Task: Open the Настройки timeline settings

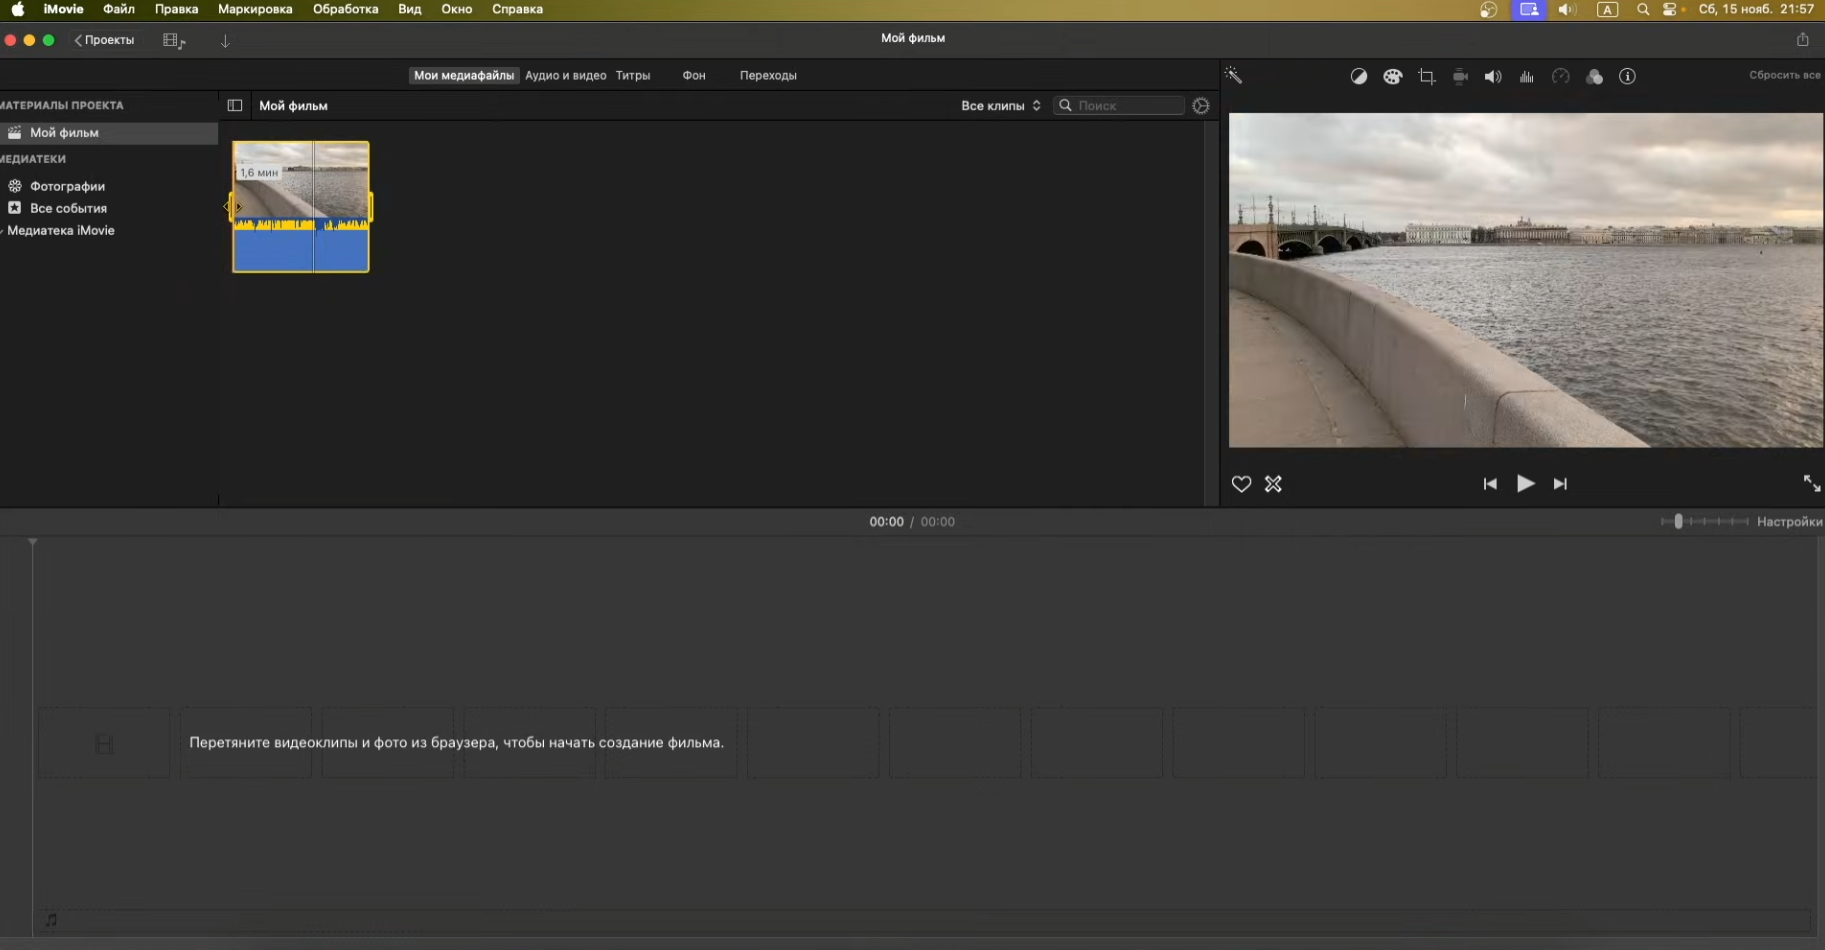Action: pos(1789,522)
